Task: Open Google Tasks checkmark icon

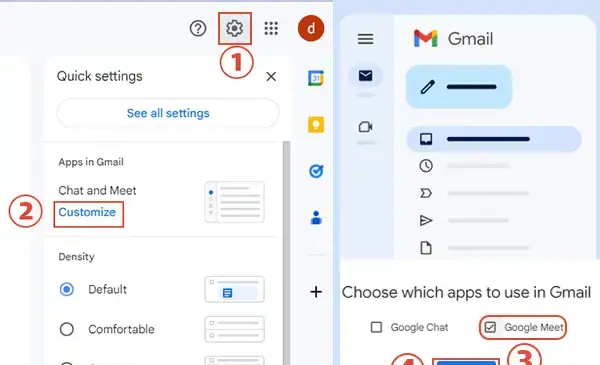Action: (316, 171)
